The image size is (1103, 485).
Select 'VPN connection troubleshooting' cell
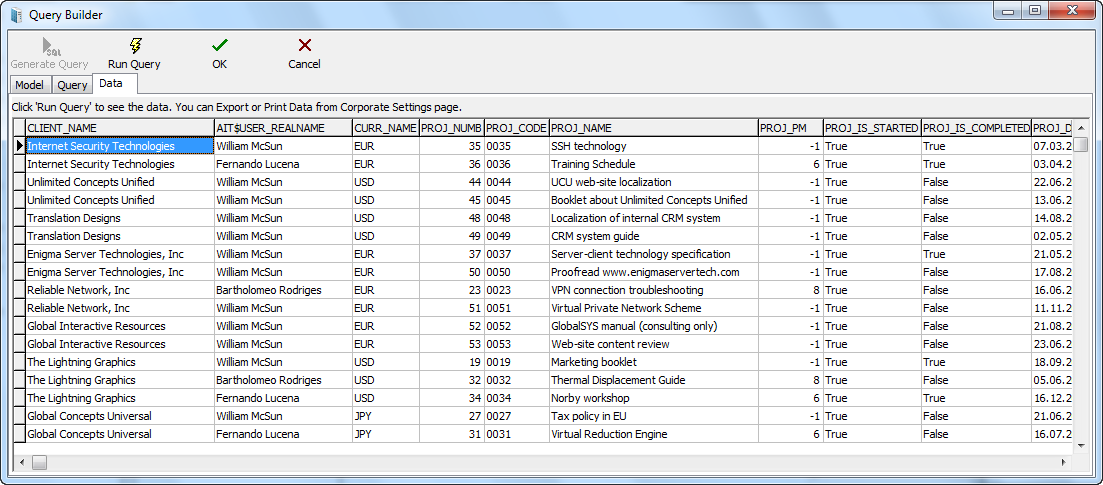pos(653,290)
